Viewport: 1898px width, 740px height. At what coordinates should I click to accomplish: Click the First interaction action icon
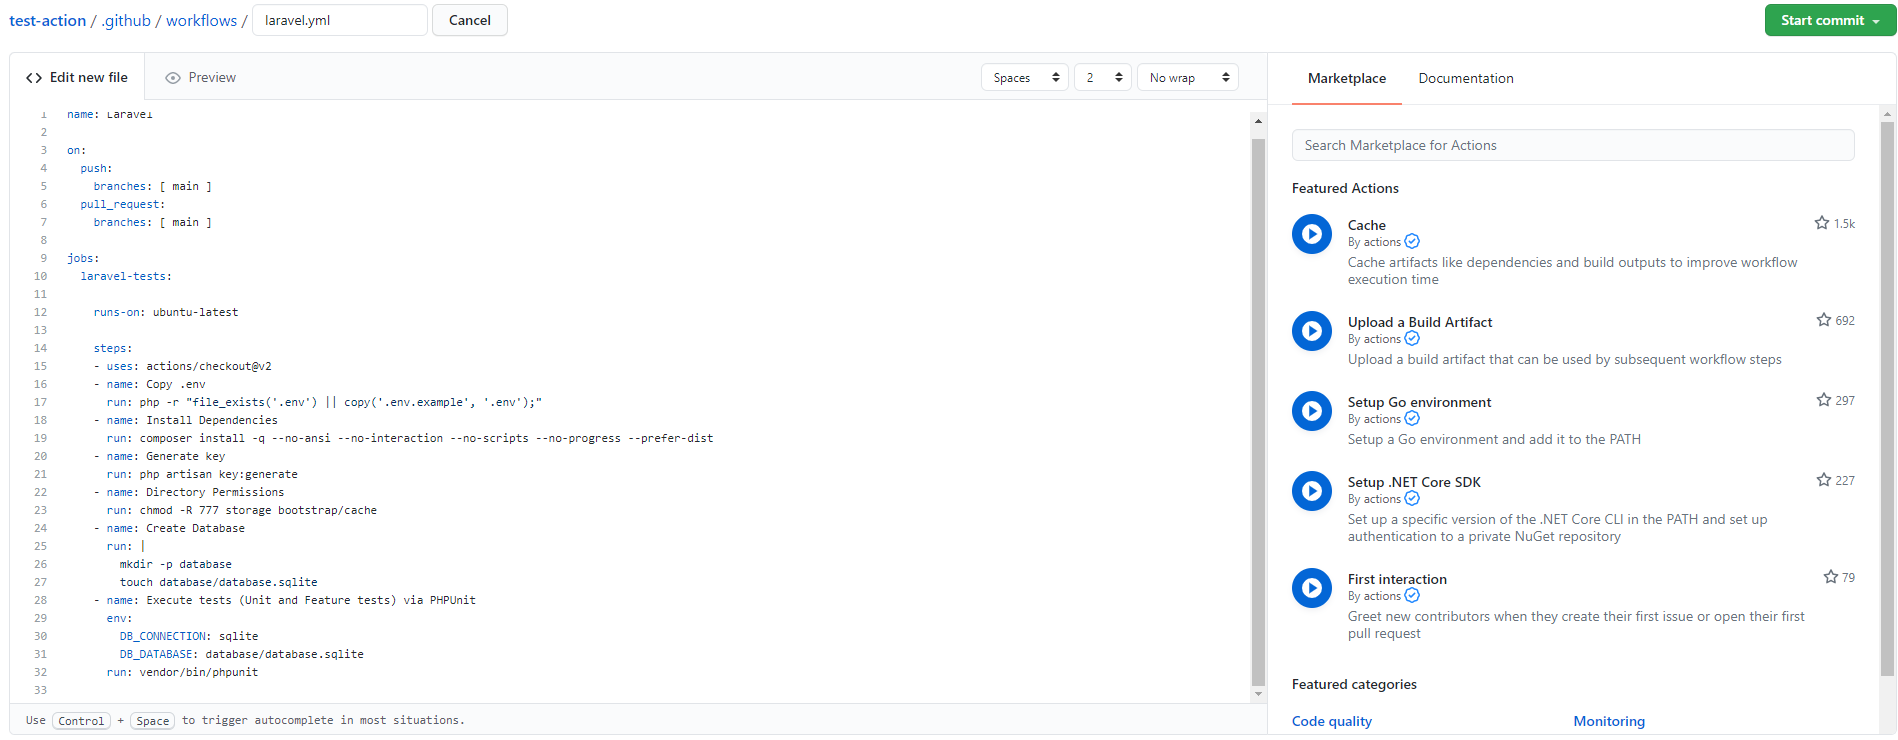[1311, 588]
